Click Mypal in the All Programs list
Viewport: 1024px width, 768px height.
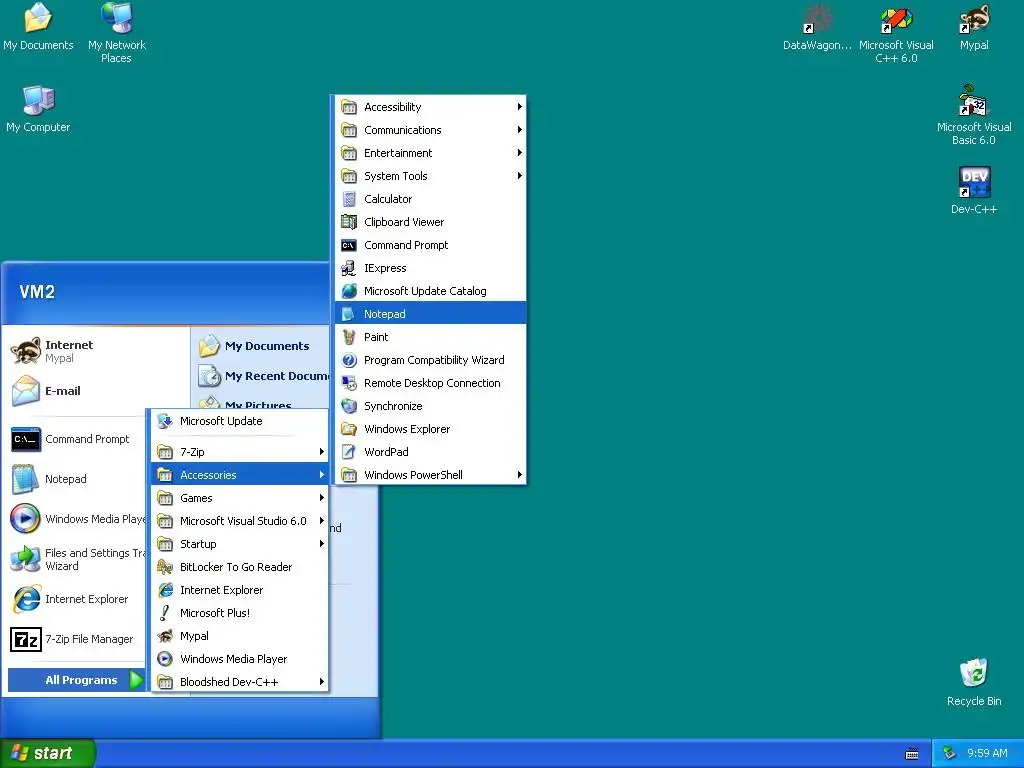(x=240, y=636)
